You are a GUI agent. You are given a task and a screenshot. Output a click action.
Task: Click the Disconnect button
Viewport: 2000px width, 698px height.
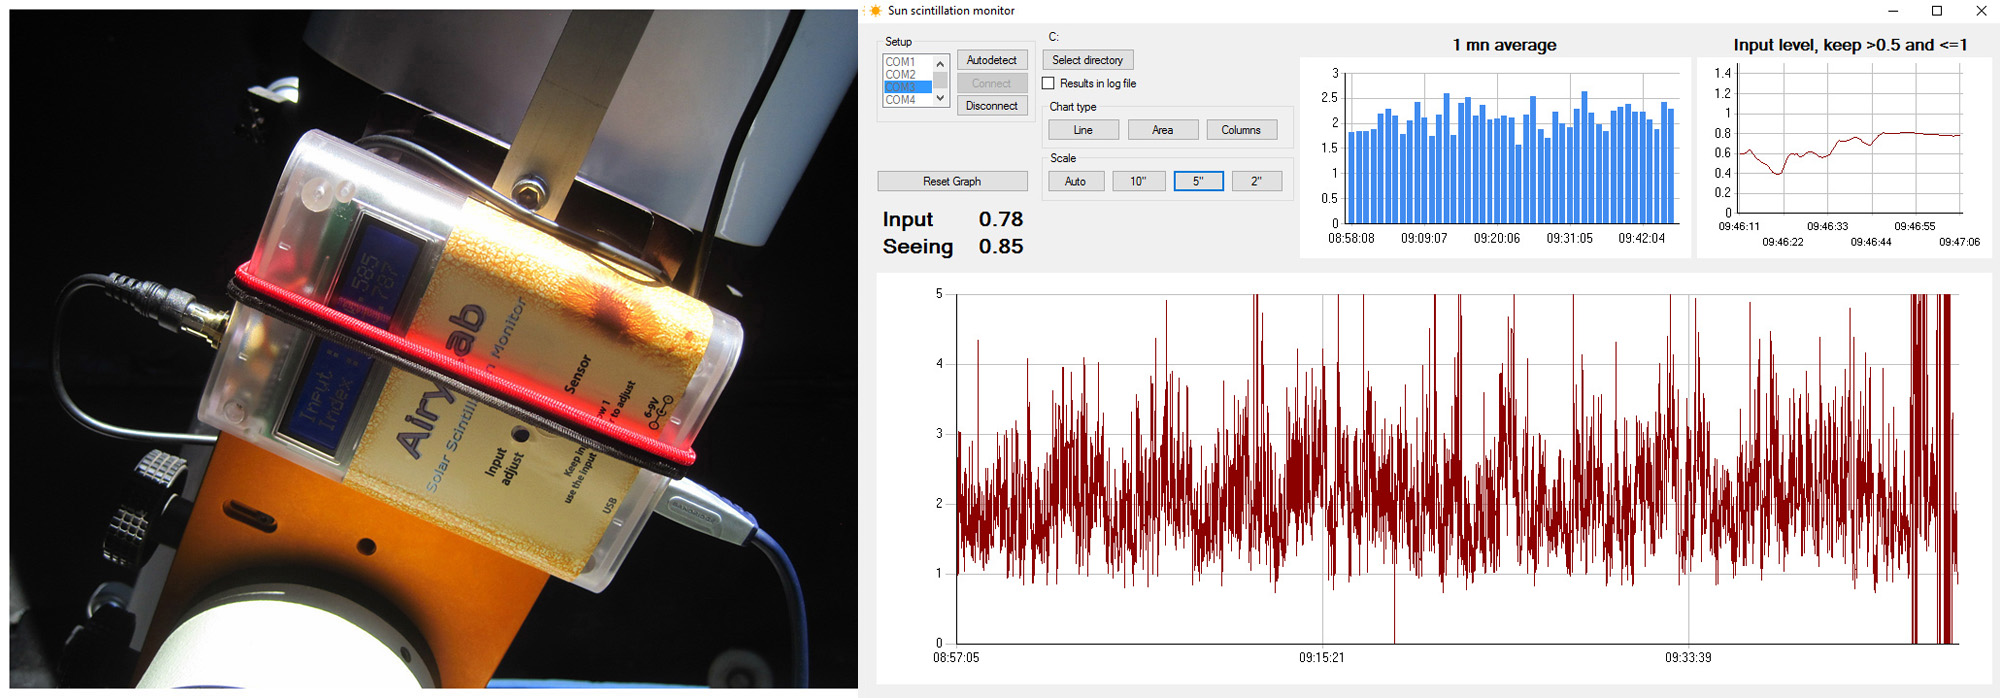tap(991, 106)
